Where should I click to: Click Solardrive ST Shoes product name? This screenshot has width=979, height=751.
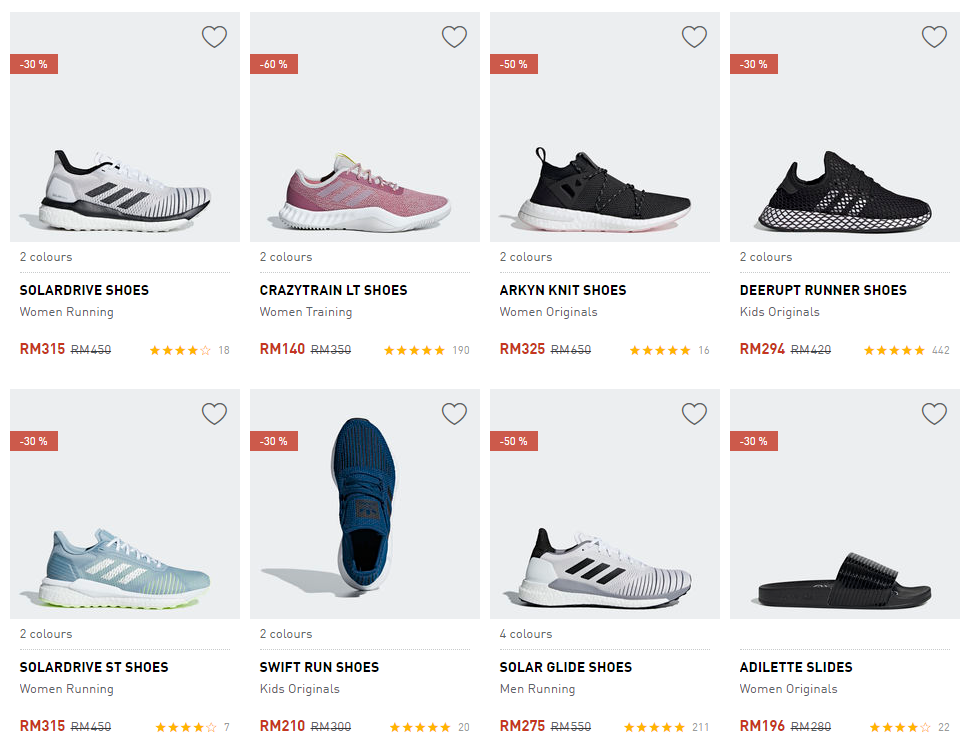pos(94,667)
